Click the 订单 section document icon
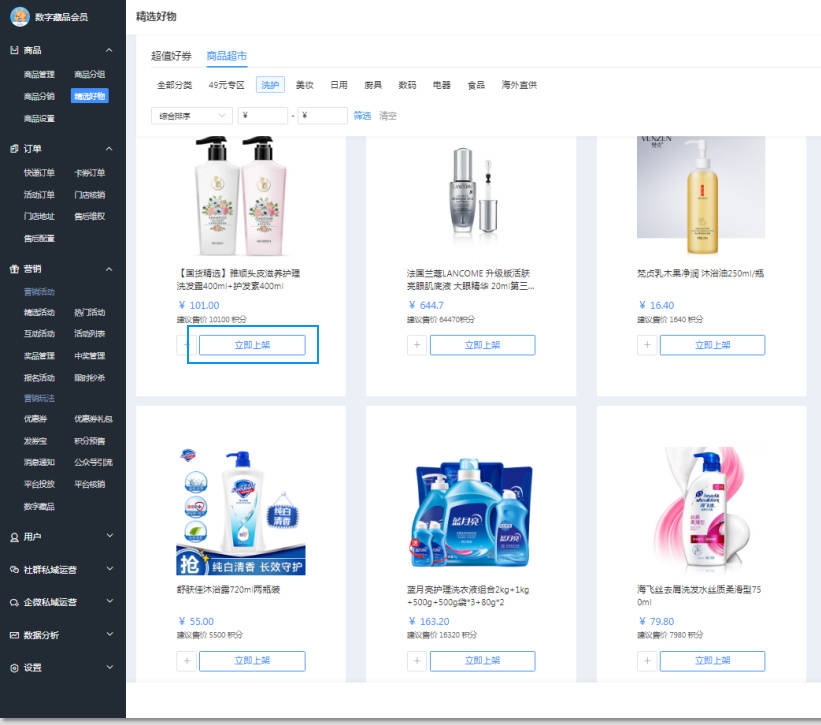Image resolution: width=821 pixels, height=725 pixels. point(15,149)
